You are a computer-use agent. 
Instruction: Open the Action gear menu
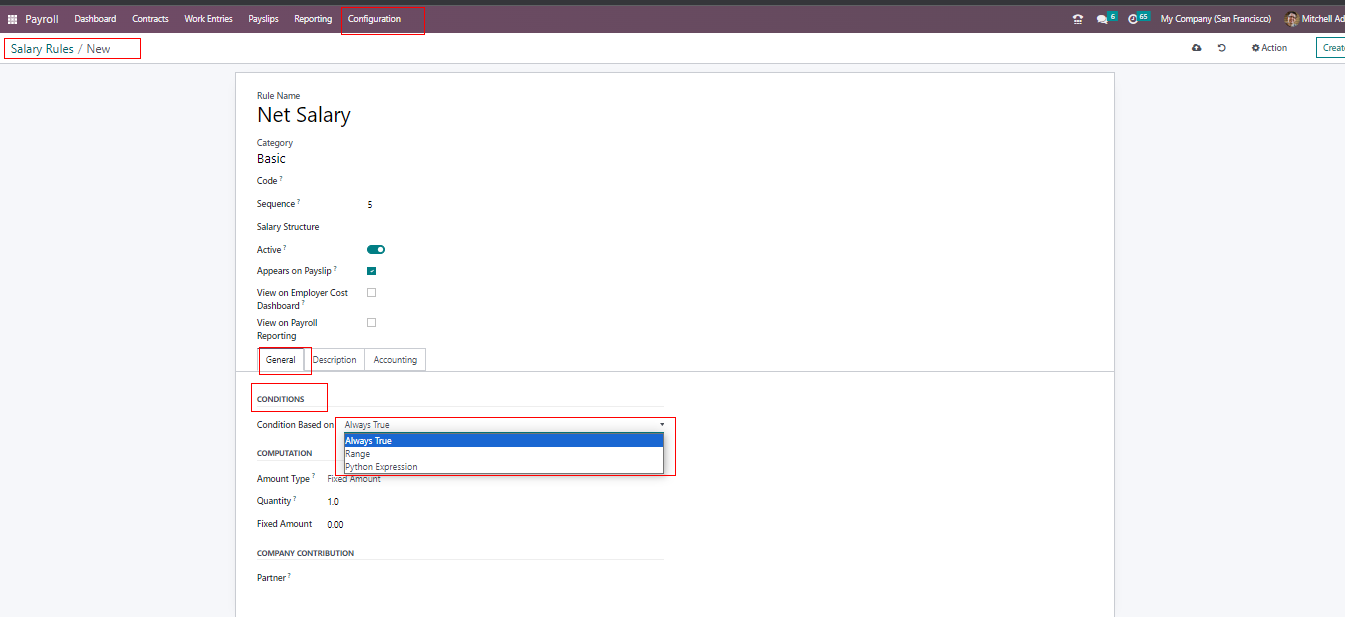(x=1269, y=48)
